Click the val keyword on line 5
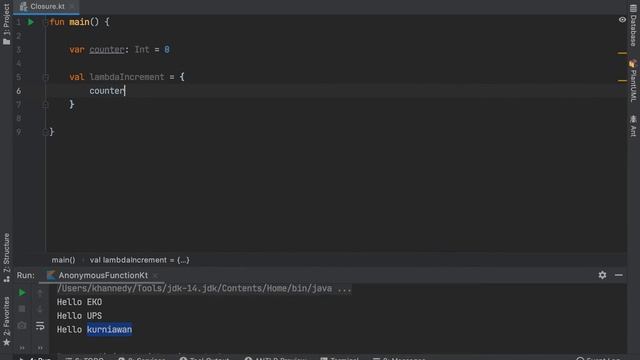The width and height of the screenshot is (640, 360). (x=76, y=77)
